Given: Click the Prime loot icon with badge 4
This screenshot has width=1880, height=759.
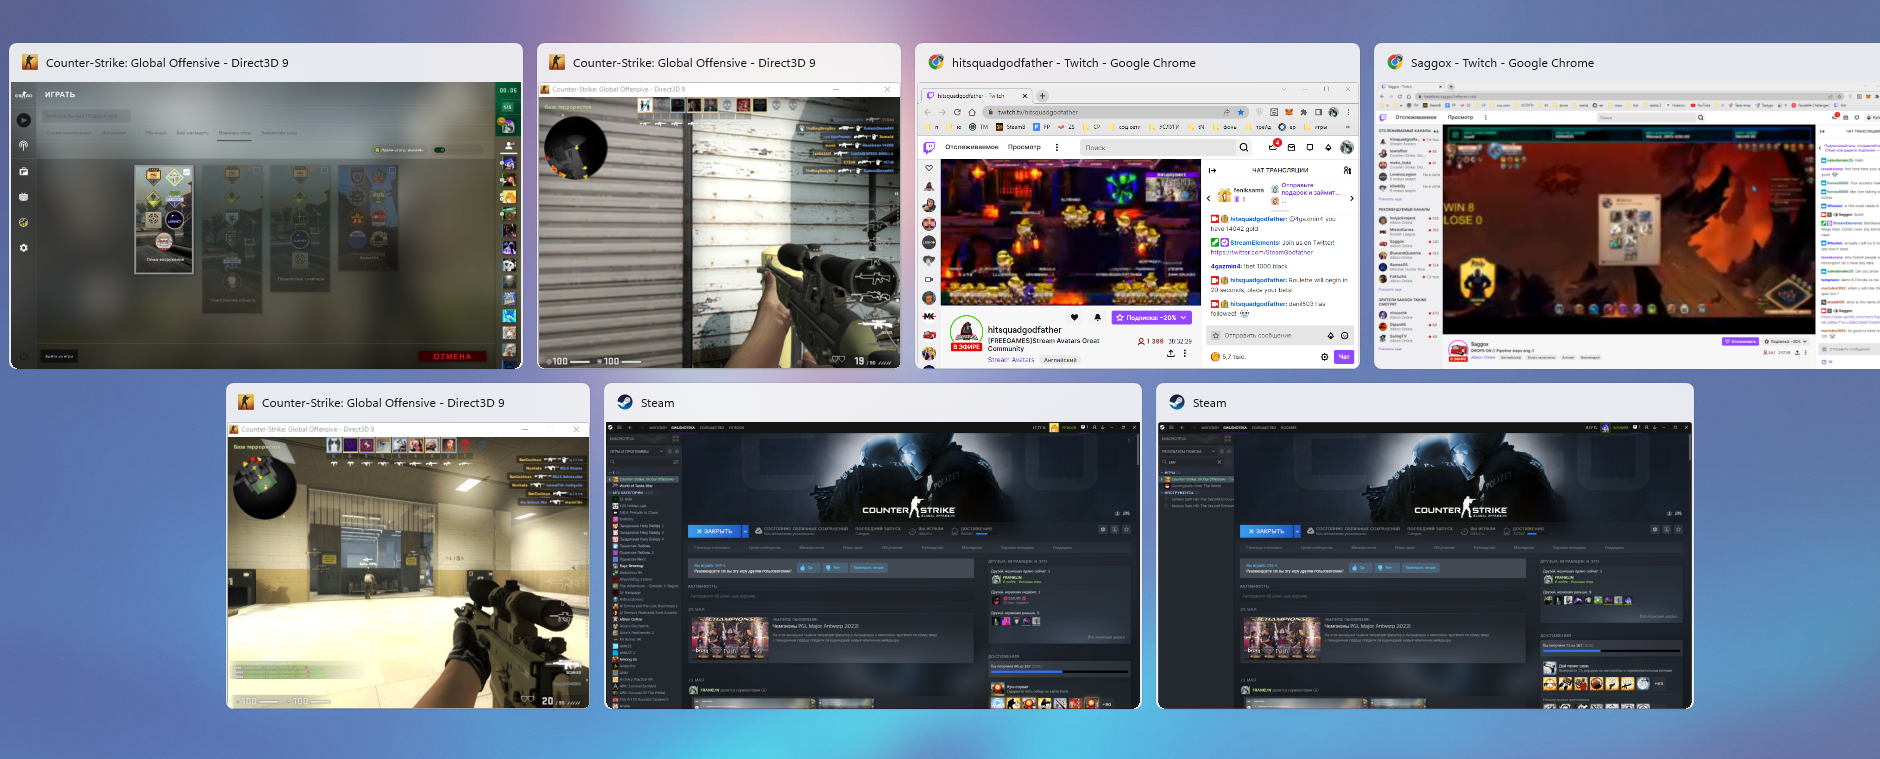Looking at the screenshot, I should (1273, 146).
